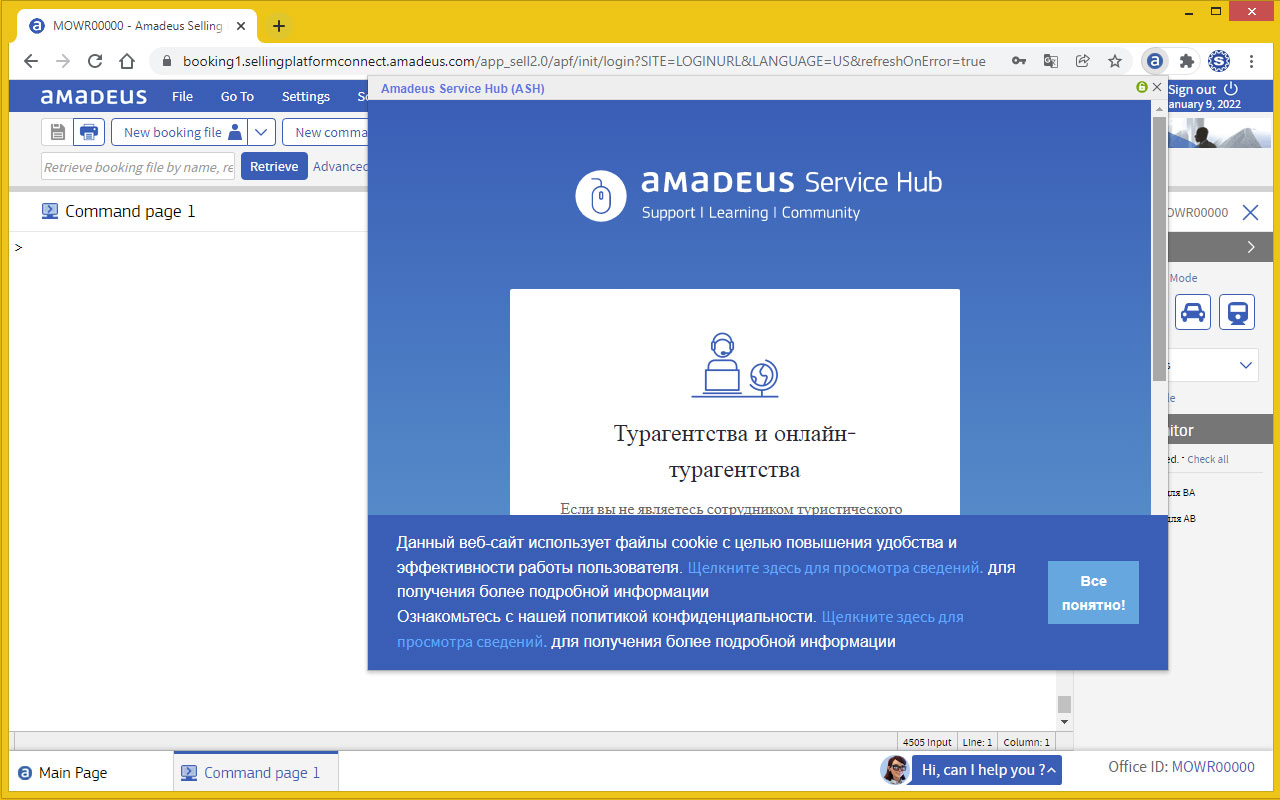
Task: Click the ASH popup vertical scrollbar
Action: tap(1159, 248)
